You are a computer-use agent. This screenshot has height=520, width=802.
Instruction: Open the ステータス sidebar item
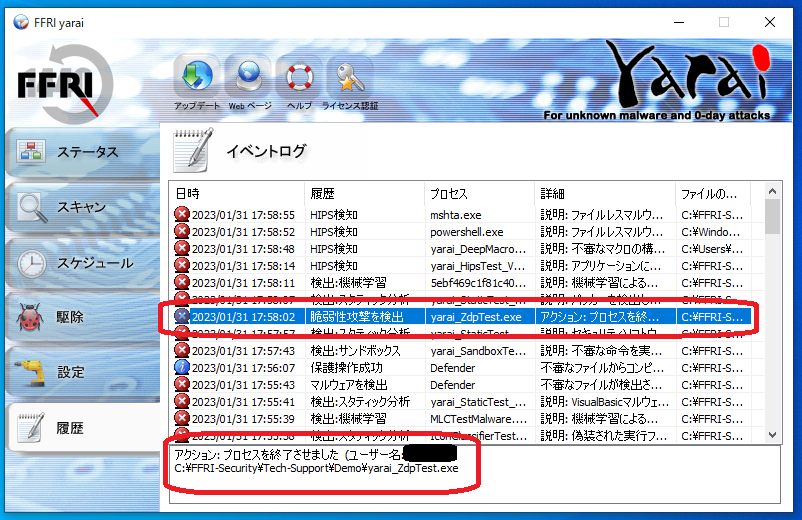[83, 152]
